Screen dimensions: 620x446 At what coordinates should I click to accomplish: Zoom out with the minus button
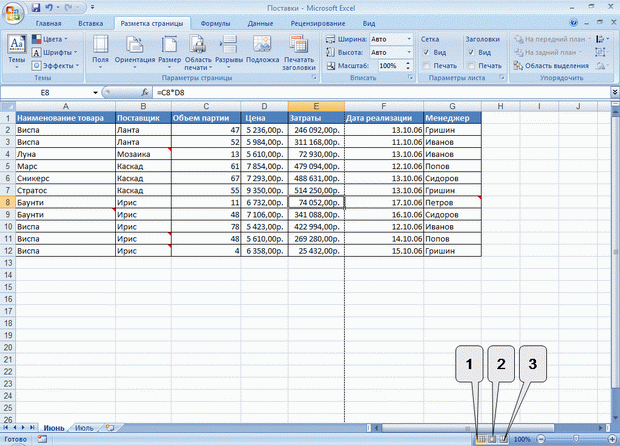(541, 439)
